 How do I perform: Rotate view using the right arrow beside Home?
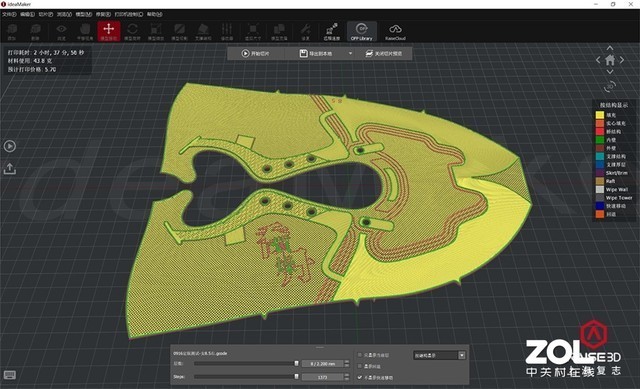pyautogui.click(x=622, y=60)
